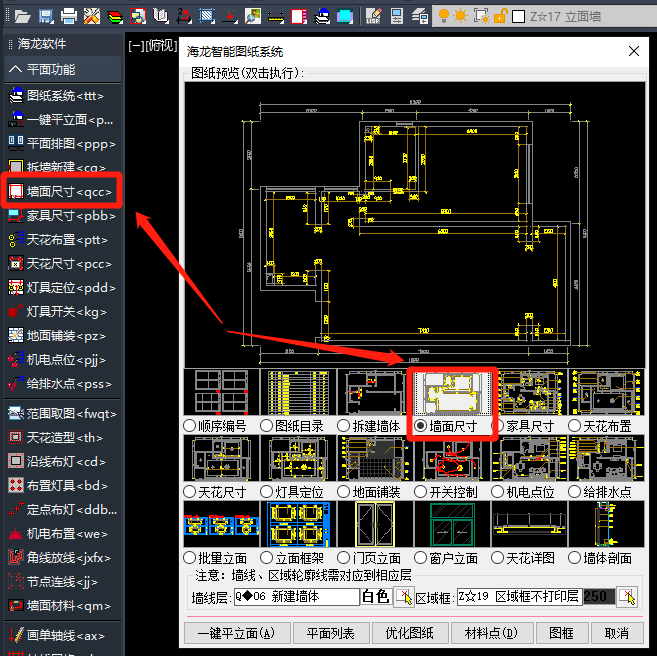This screenshot has height=656, width=657.
Task: Click the printer icon in the top toolbar
Action: coord(69,16)
